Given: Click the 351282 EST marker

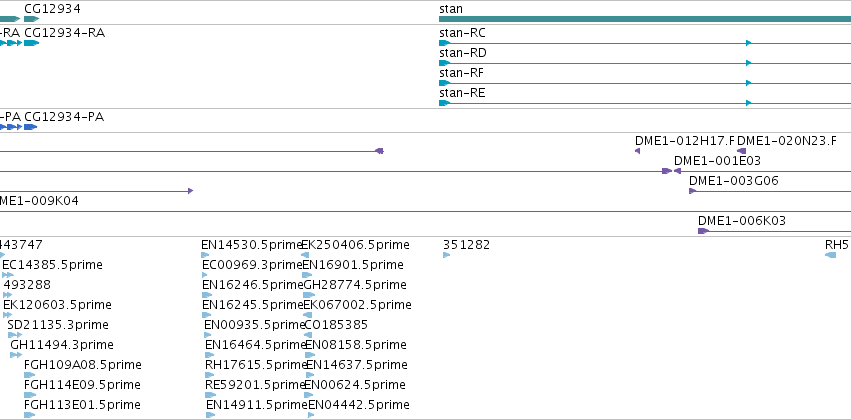Looking at the screenshot, I should [x=447, y=255].
